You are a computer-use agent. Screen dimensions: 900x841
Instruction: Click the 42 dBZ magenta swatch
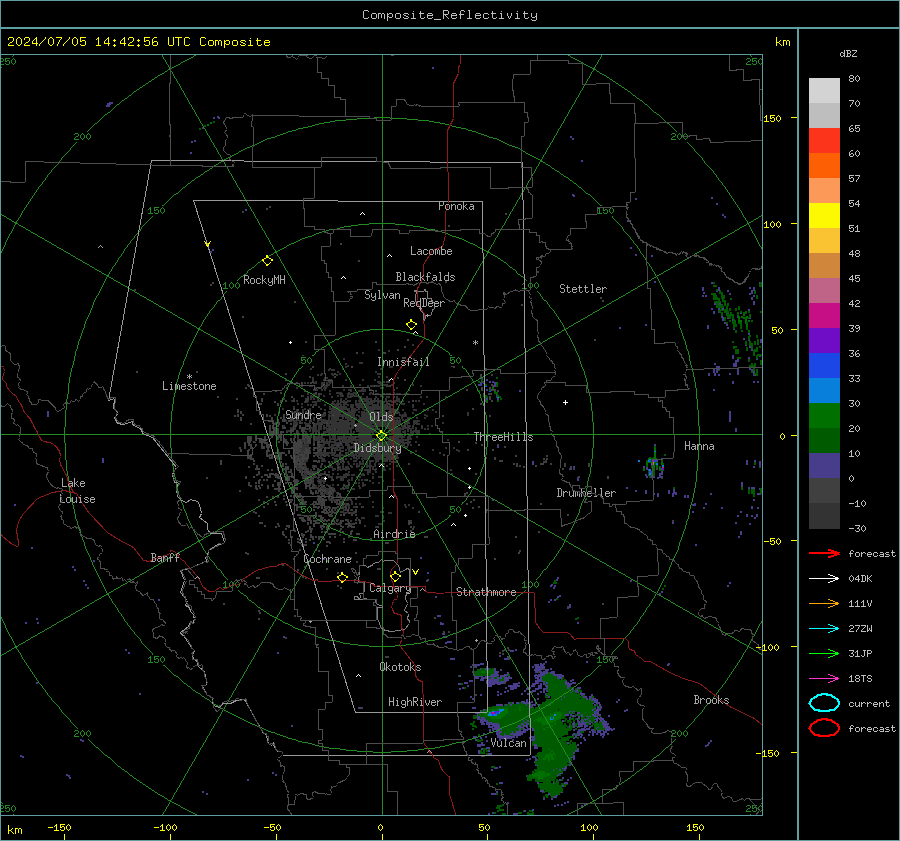[x=824, y=315]
